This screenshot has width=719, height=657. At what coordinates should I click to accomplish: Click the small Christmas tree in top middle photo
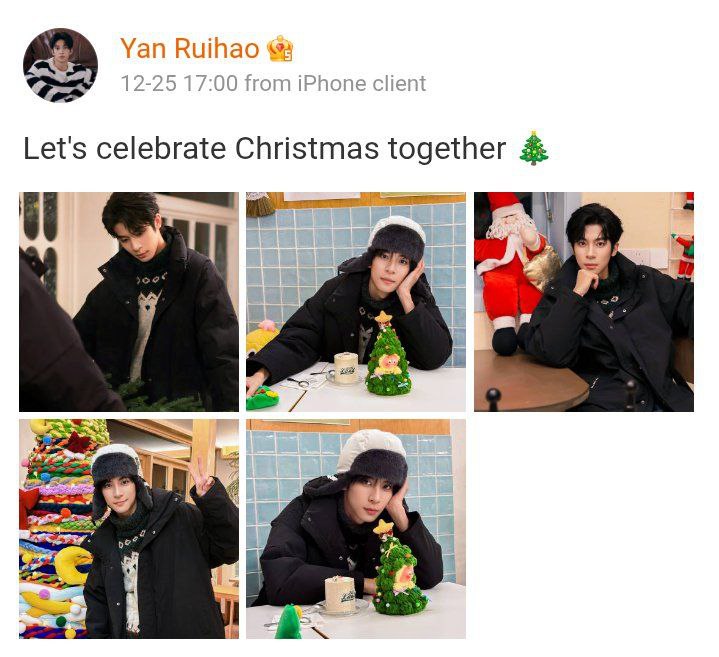tap(388, 354)
